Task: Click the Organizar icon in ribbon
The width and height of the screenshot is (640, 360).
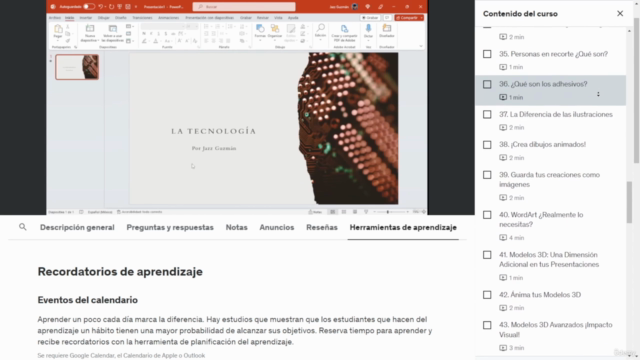Action: pyautogui.click(x=275, y=29)
